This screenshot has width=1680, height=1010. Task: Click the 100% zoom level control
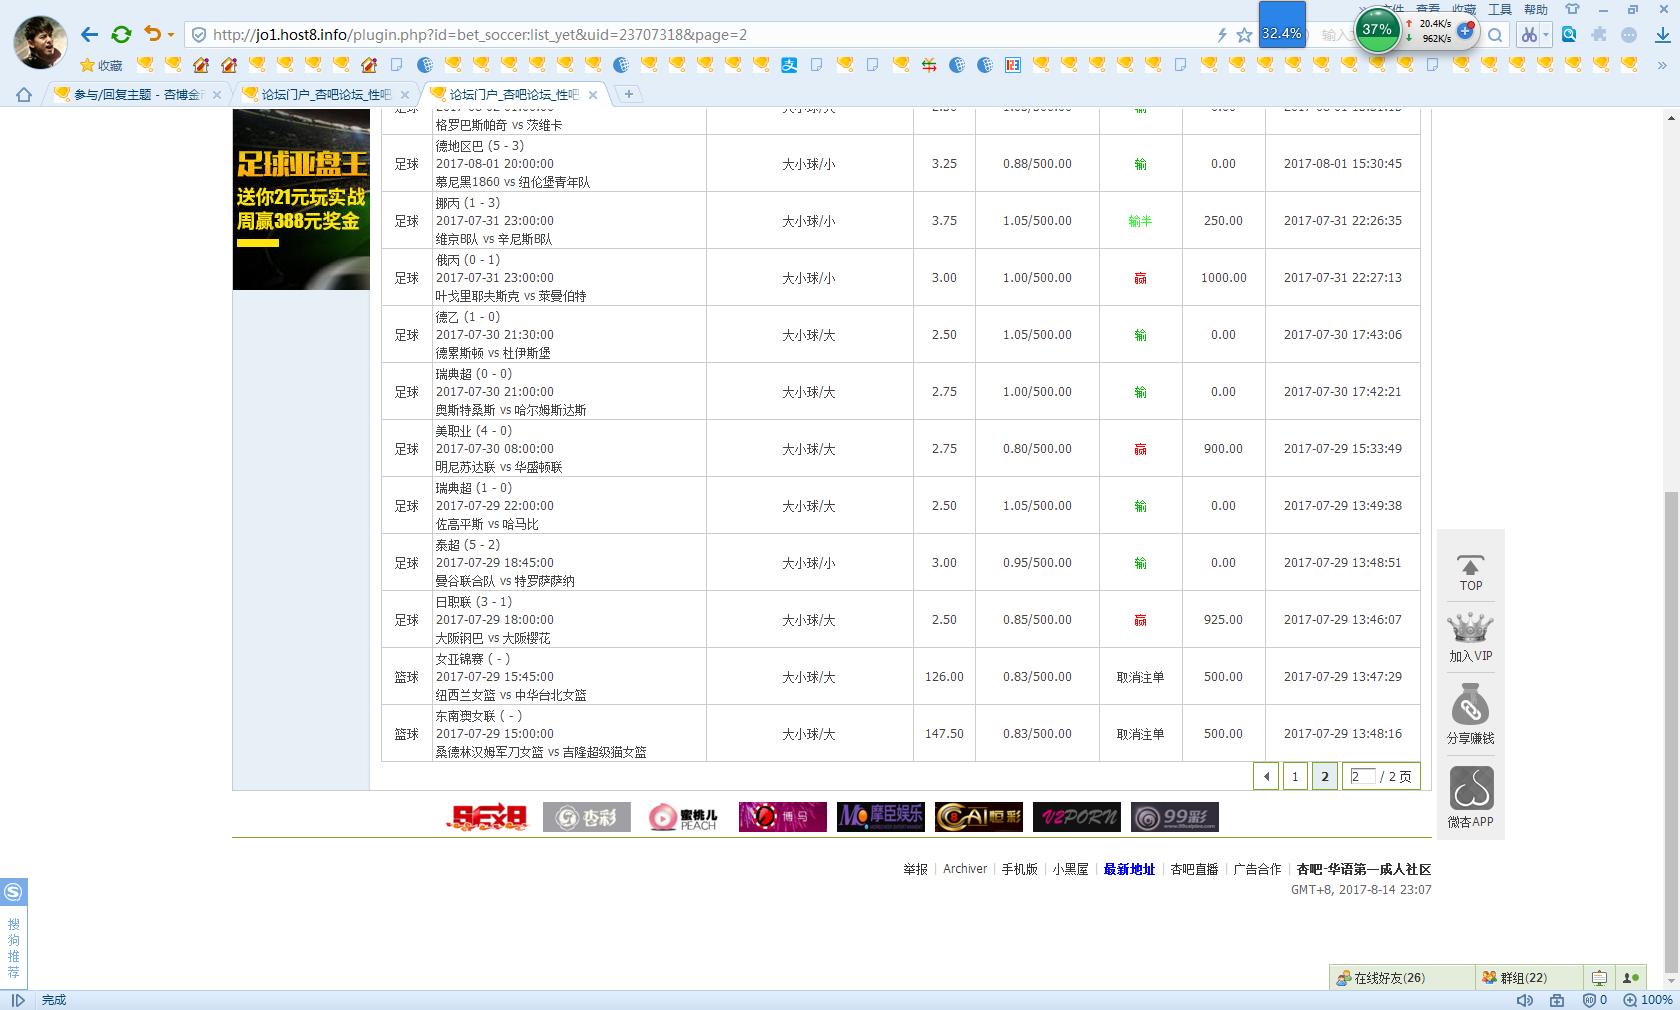coord(1647,1000)
